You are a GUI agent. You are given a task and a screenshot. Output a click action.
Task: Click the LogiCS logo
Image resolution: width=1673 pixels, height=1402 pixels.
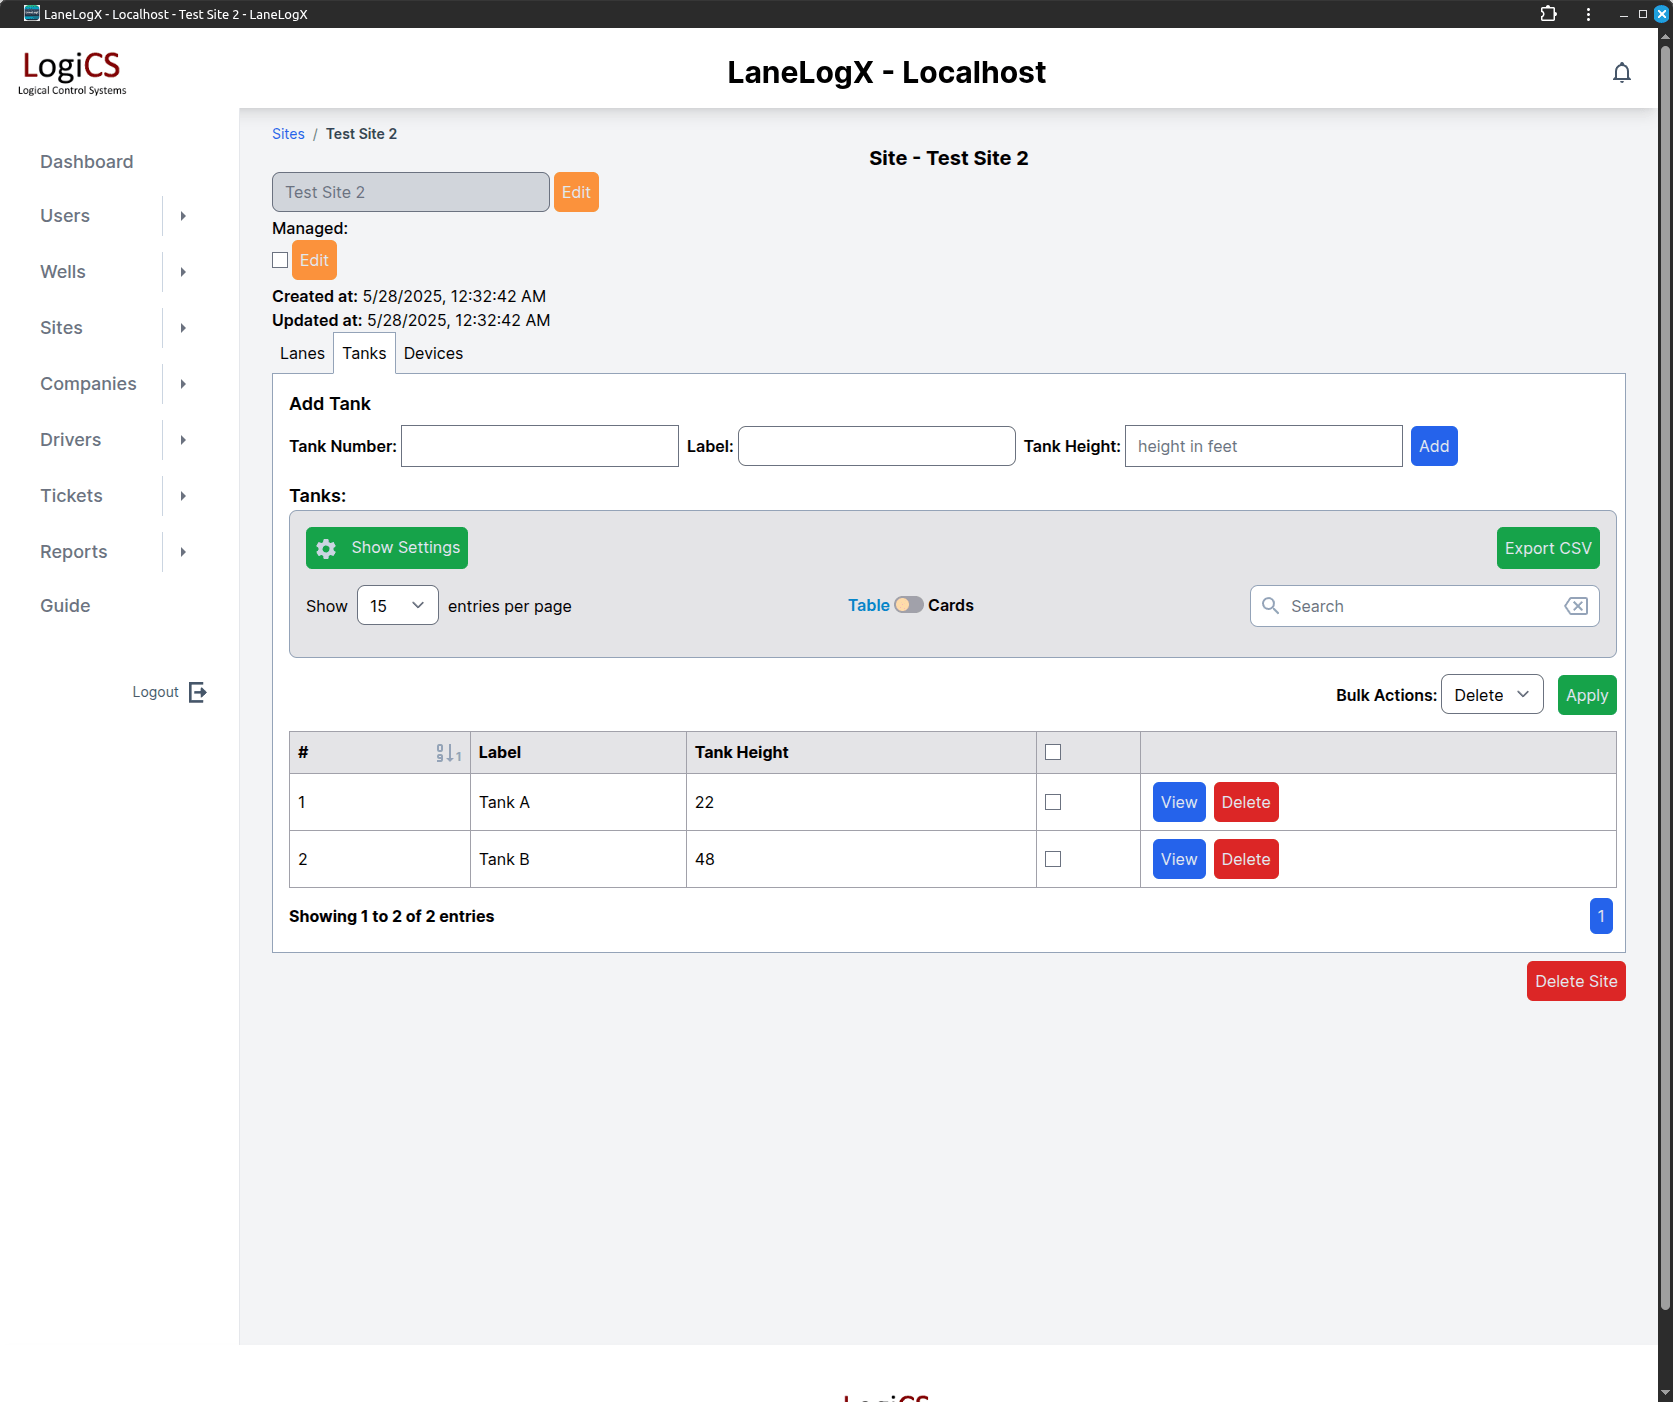72,72
